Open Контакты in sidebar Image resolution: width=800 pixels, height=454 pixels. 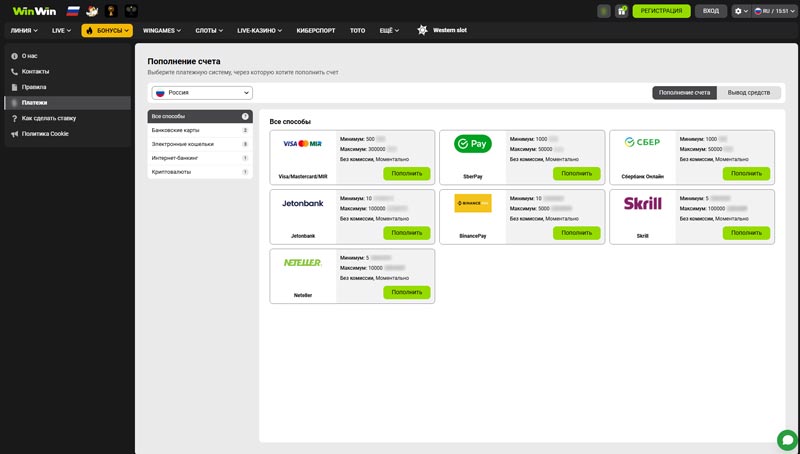click(67, 72)
